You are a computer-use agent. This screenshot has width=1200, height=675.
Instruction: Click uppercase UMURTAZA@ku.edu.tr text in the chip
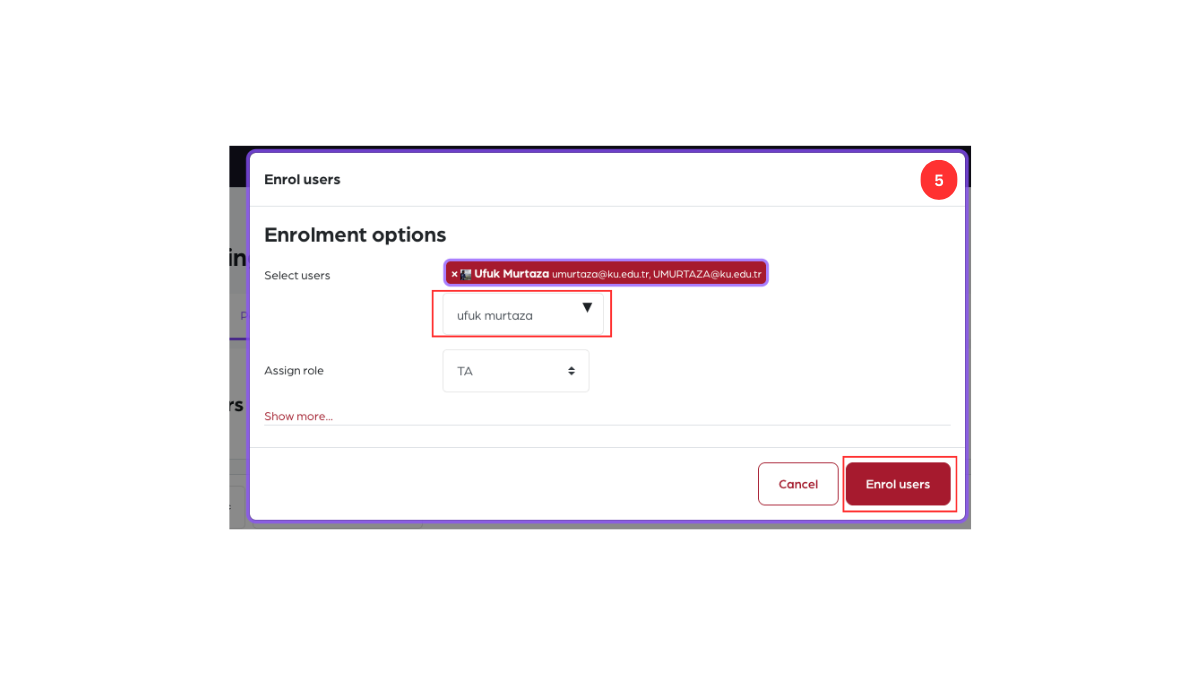[707, 274]
